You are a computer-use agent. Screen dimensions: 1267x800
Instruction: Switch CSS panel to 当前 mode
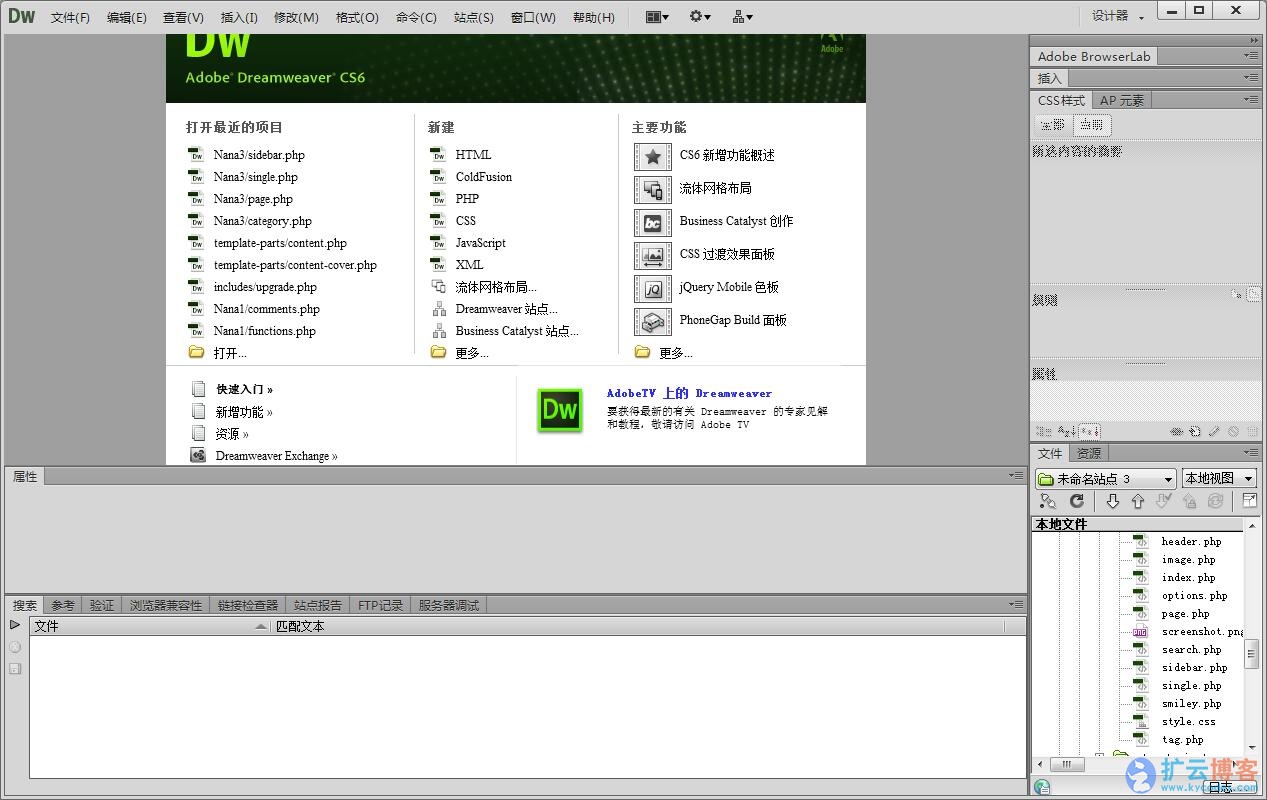coord(1091,125)
